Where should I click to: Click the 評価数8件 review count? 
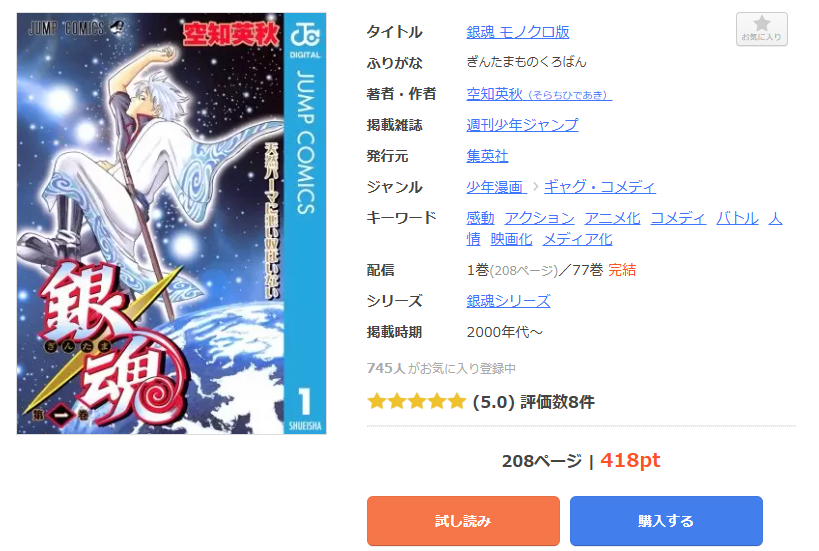[557, 402]
